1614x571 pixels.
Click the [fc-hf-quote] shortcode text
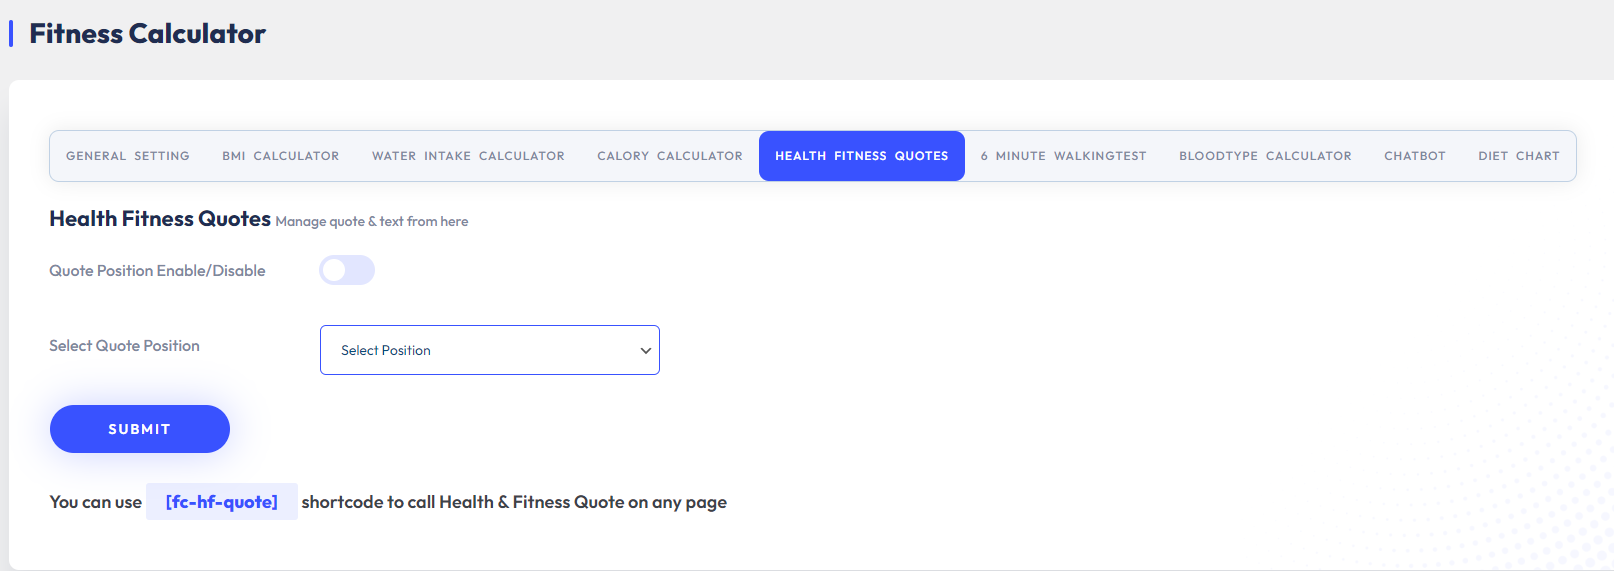[222, 502]
